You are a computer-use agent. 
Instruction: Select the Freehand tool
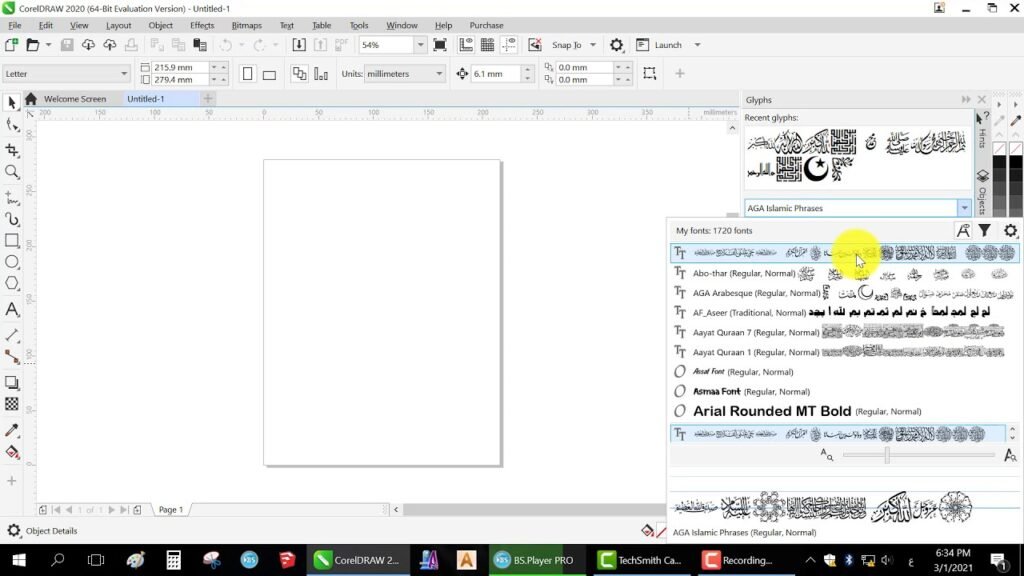pos(12,197)
